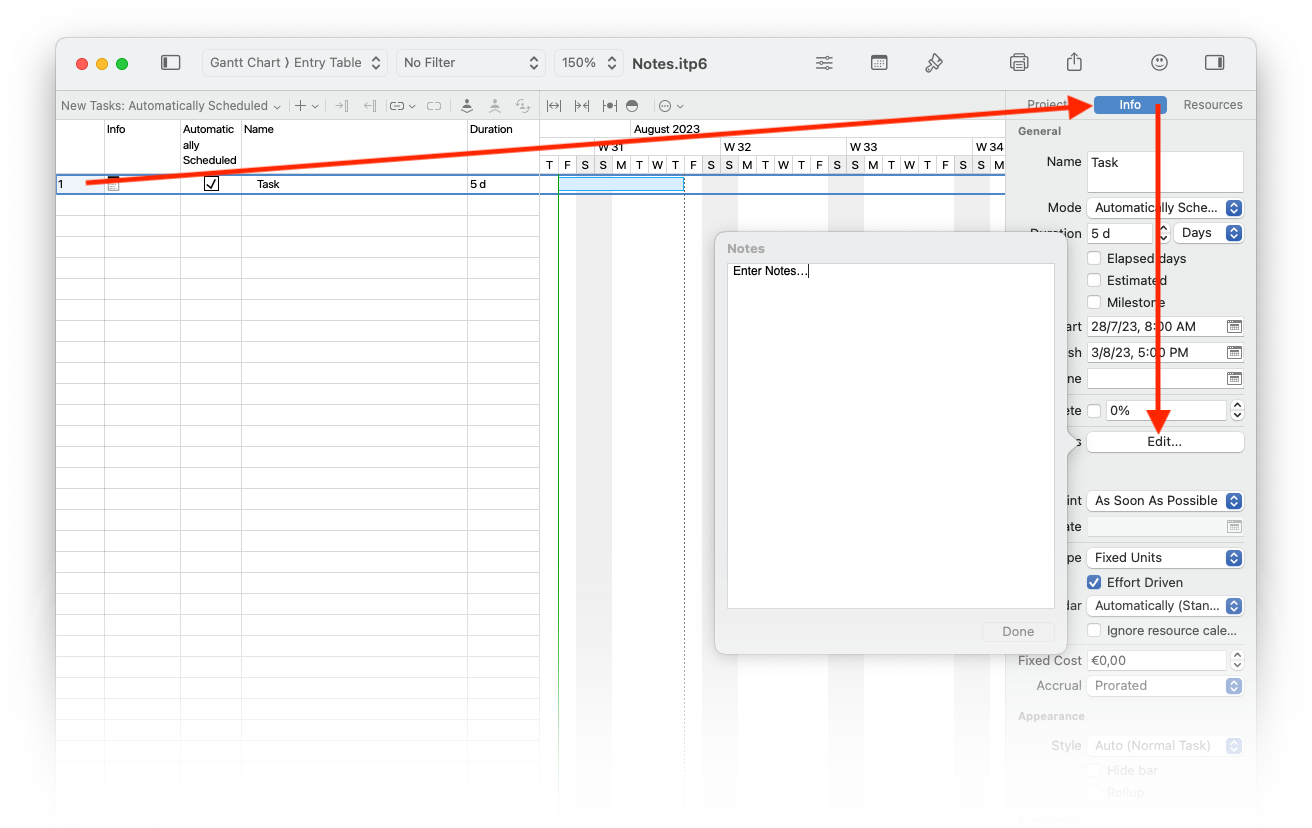Open the Days duration unit dropdown
Viewport: 1312px width, 828px height.
point(1209,232)
